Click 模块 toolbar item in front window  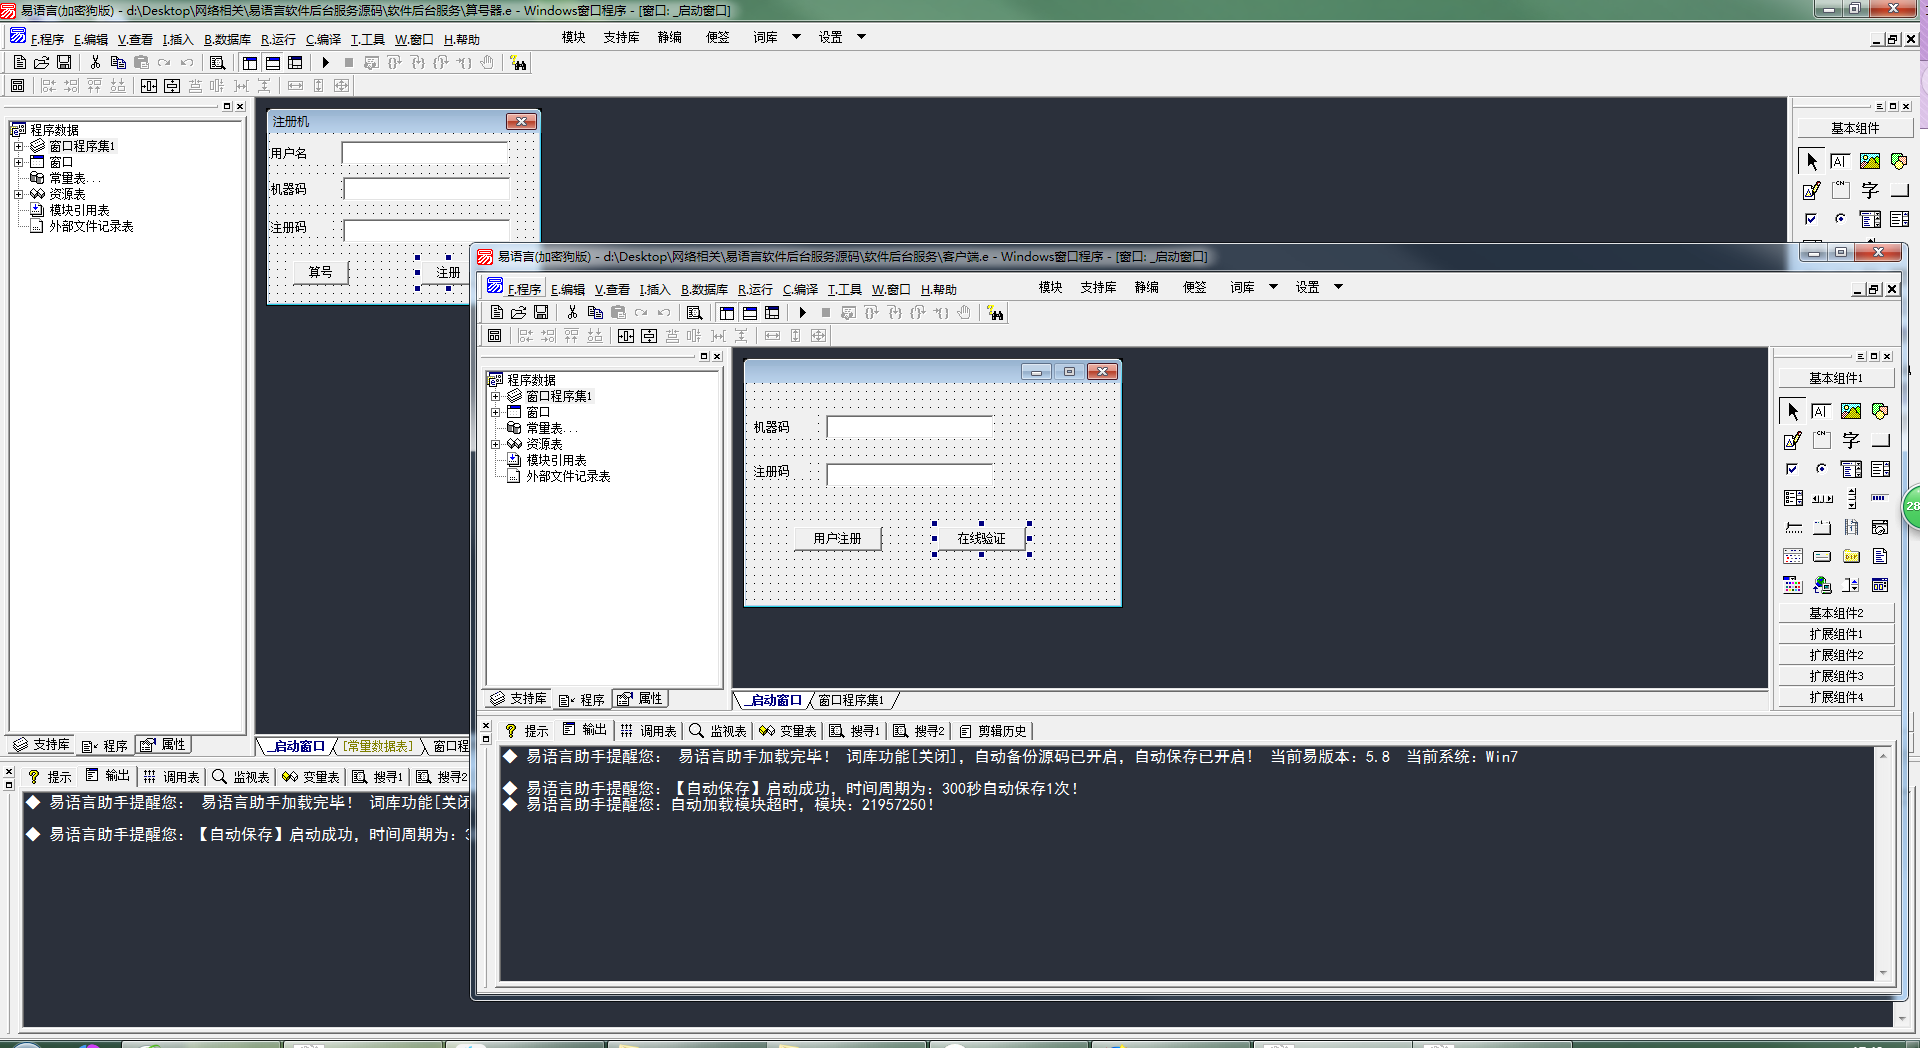(1050, 287)
